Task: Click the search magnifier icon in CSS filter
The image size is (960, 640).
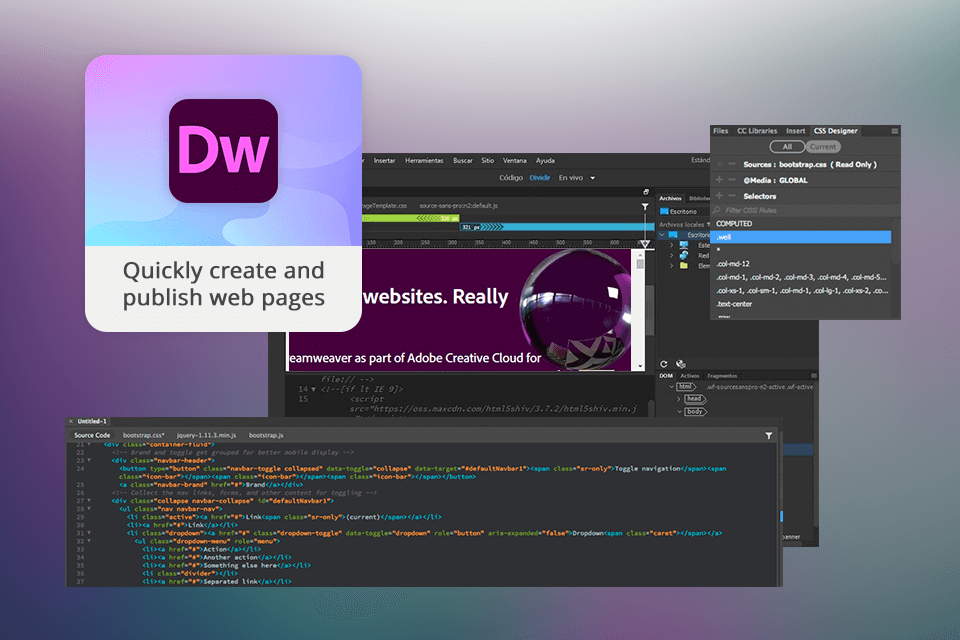Action: point(717,210)
